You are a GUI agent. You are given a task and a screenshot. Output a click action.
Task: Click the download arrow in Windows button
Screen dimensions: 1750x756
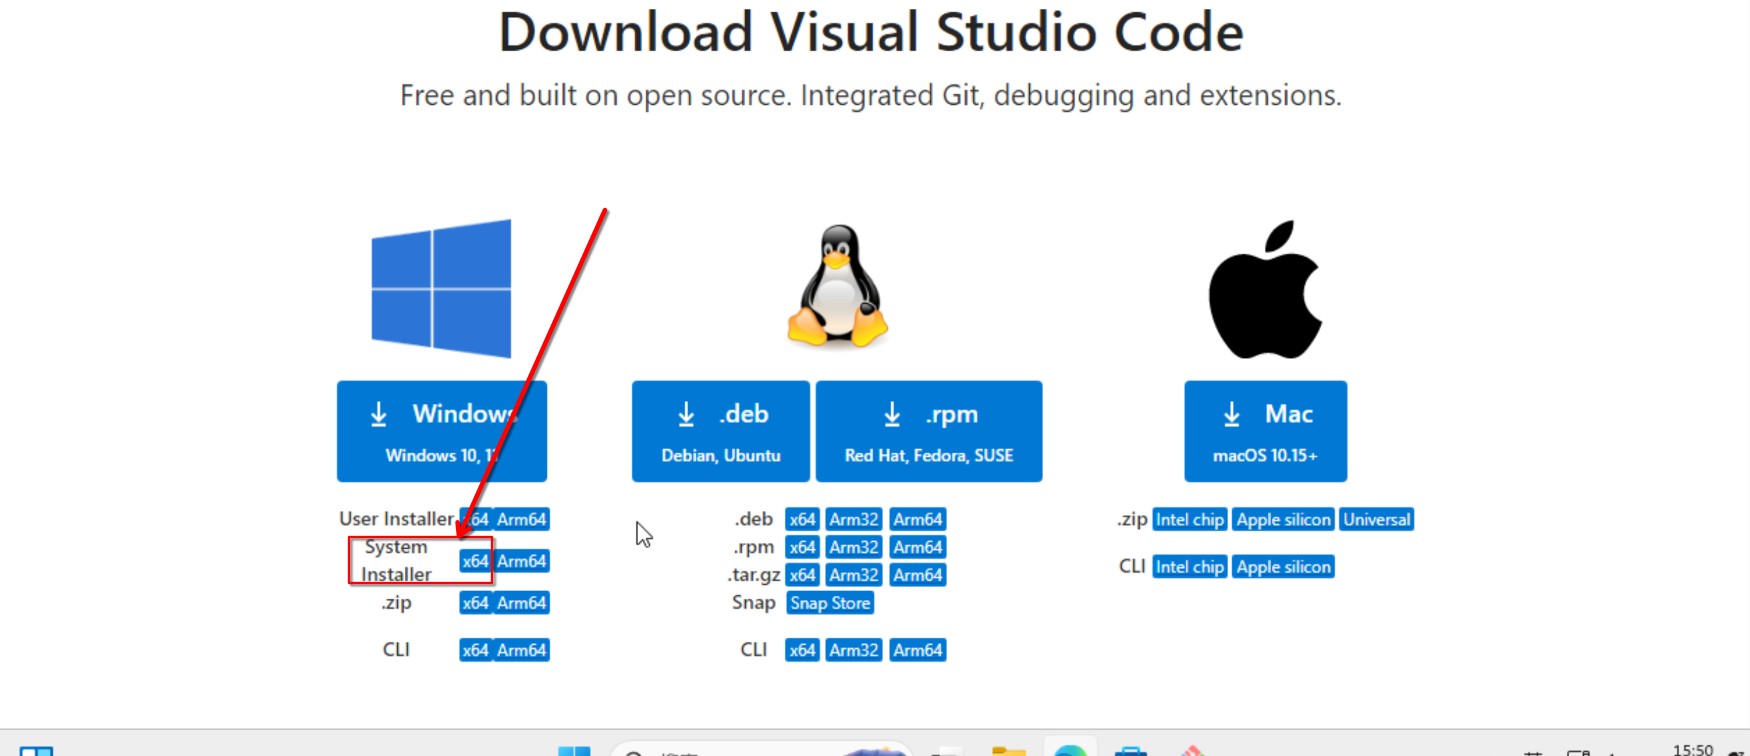(379, 414)
